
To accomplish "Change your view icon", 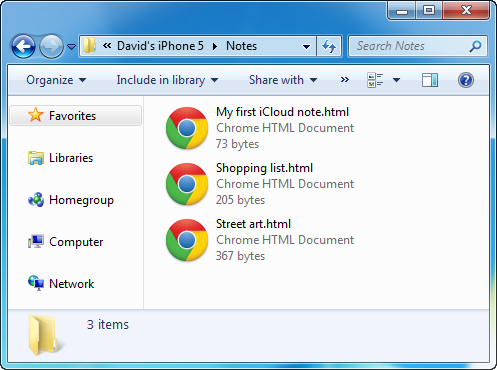I will point(375,80).
